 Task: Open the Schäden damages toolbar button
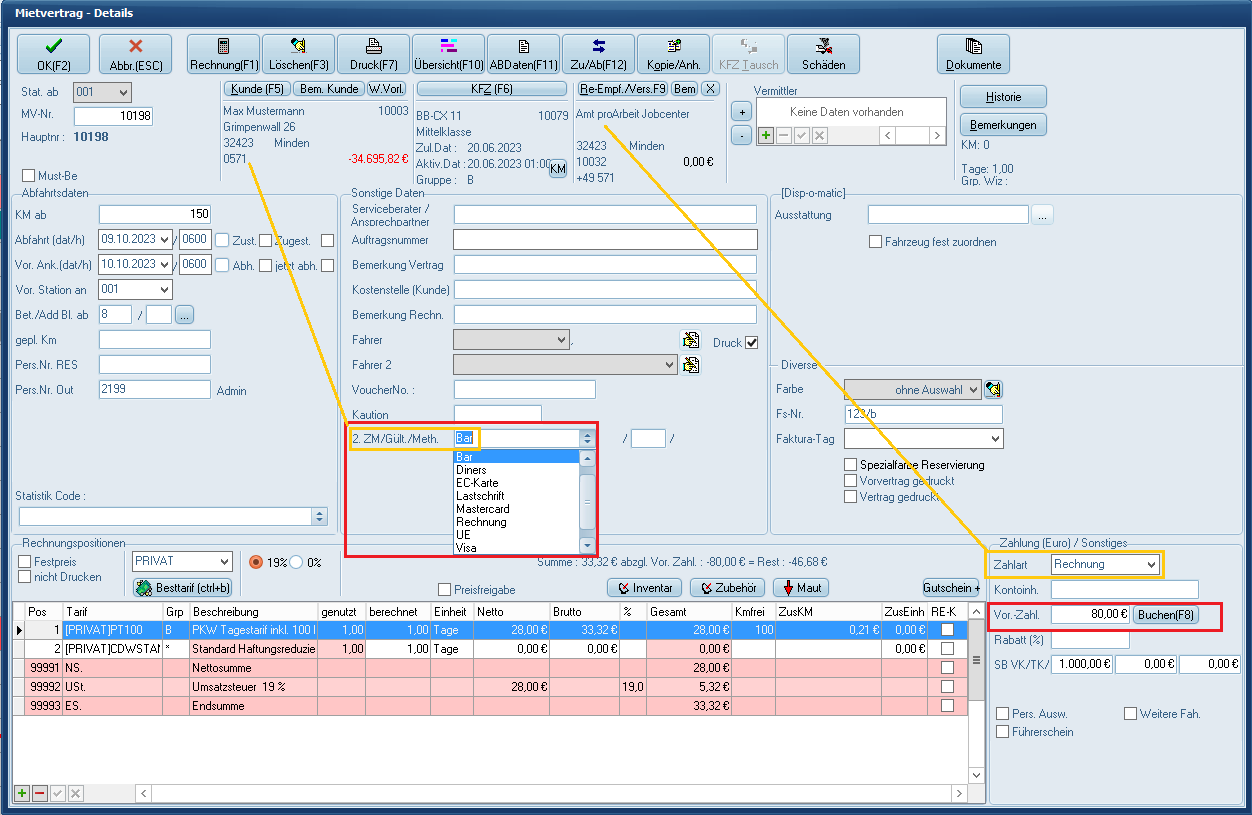pos(823,54)
